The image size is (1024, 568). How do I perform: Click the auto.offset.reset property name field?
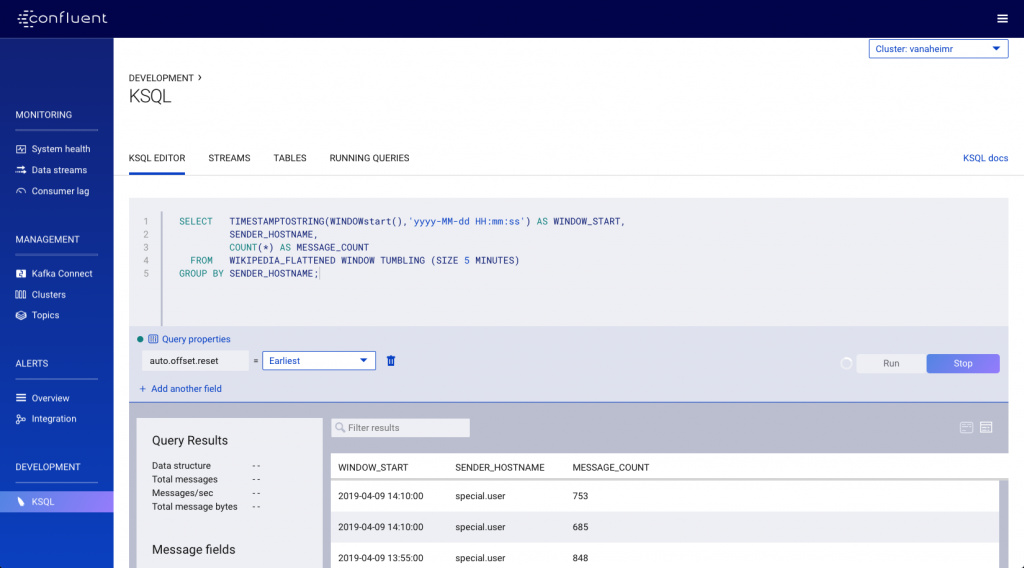pos(195,360)
